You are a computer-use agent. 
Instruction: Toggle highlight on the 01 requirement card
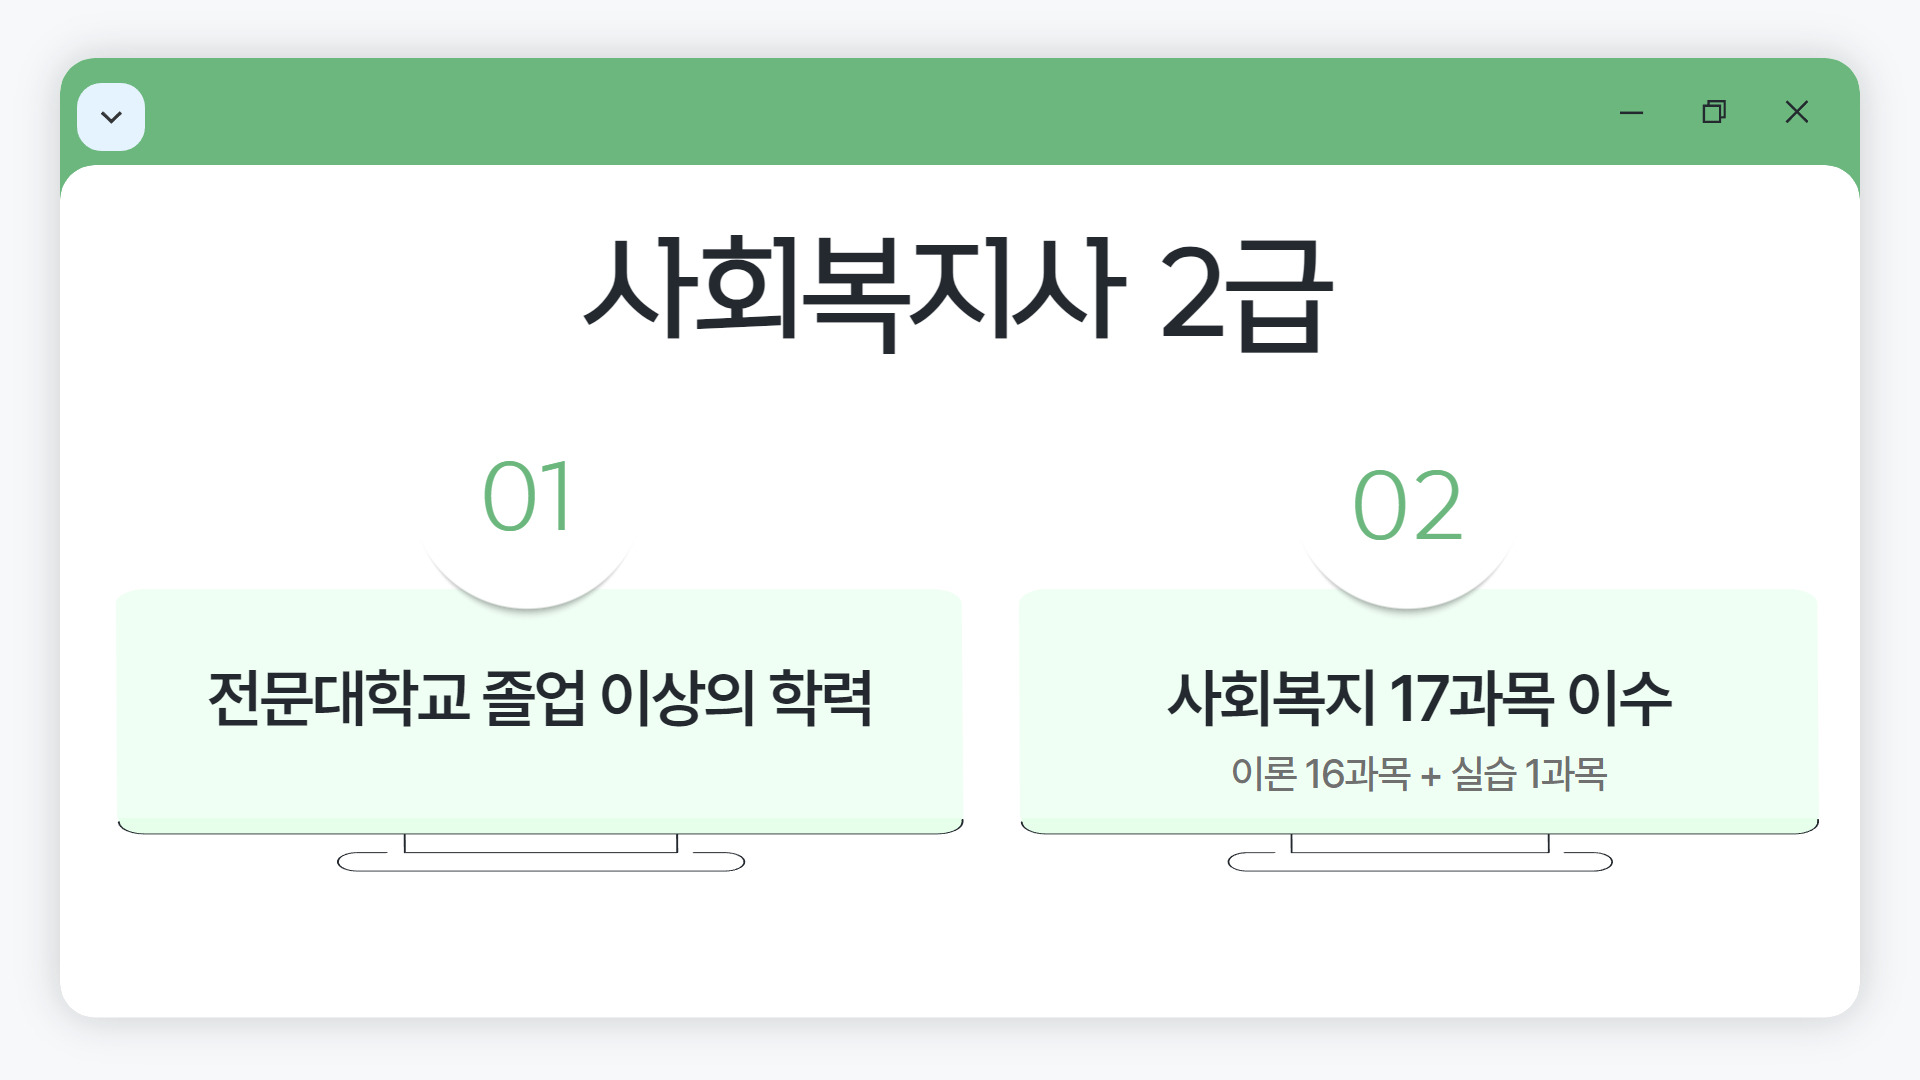click(540, 710)
